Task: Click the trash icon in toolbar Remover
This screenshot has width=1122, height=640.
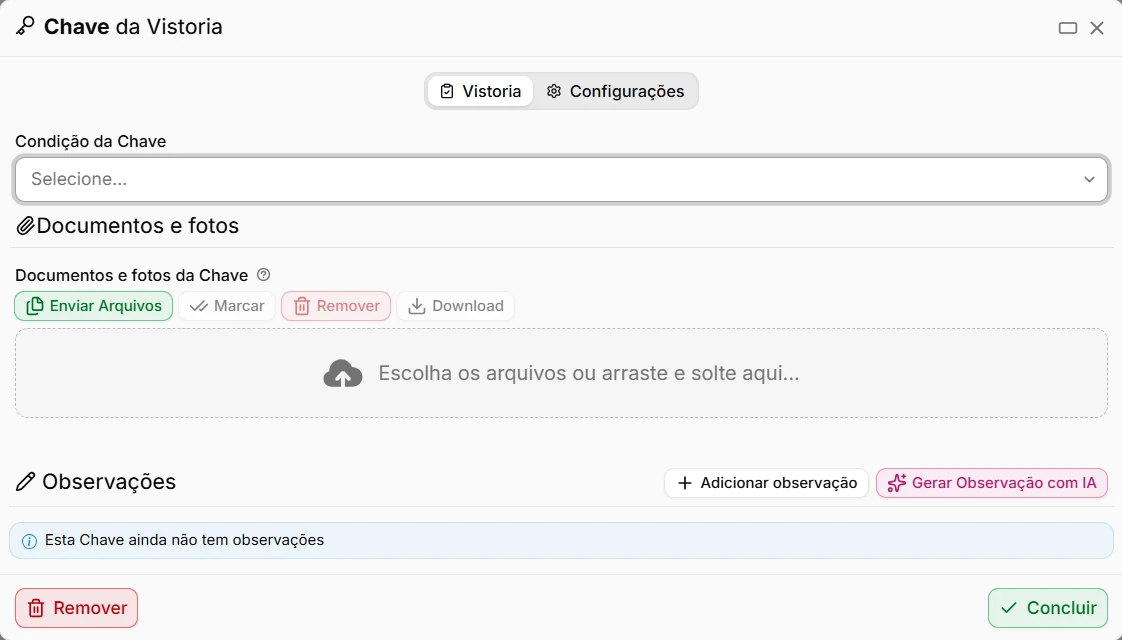Action: 302,306
